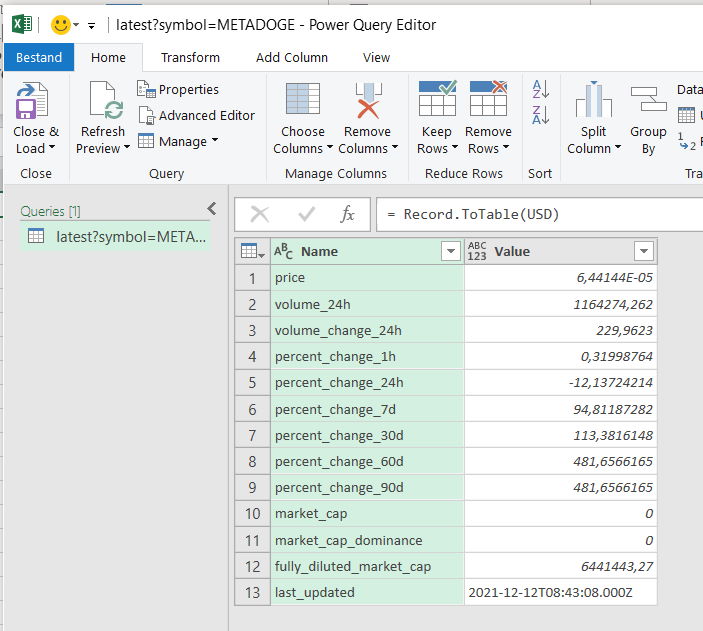Select the volume_24h cell
Image resolution: width=703 pixels, height=631 pixels.
click(367, 304)
